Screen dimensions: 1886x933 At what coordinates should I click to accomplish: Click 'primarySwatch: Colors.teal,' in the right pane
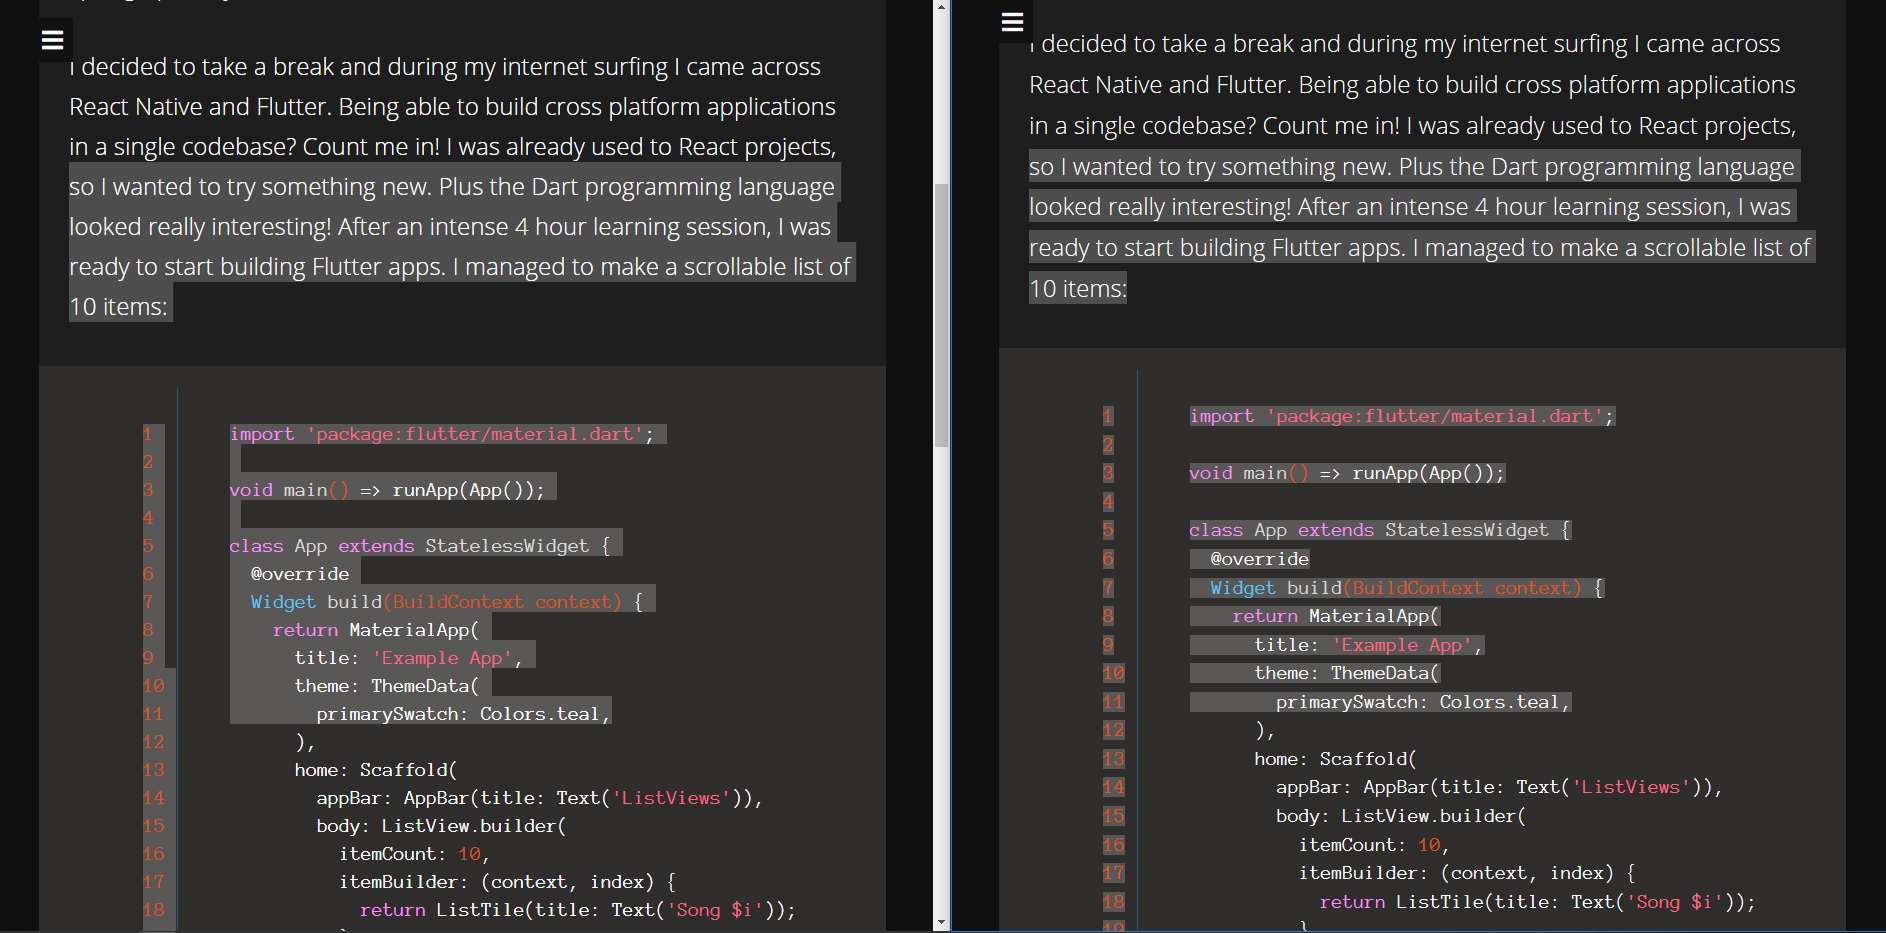click(x=1423, y=702)
